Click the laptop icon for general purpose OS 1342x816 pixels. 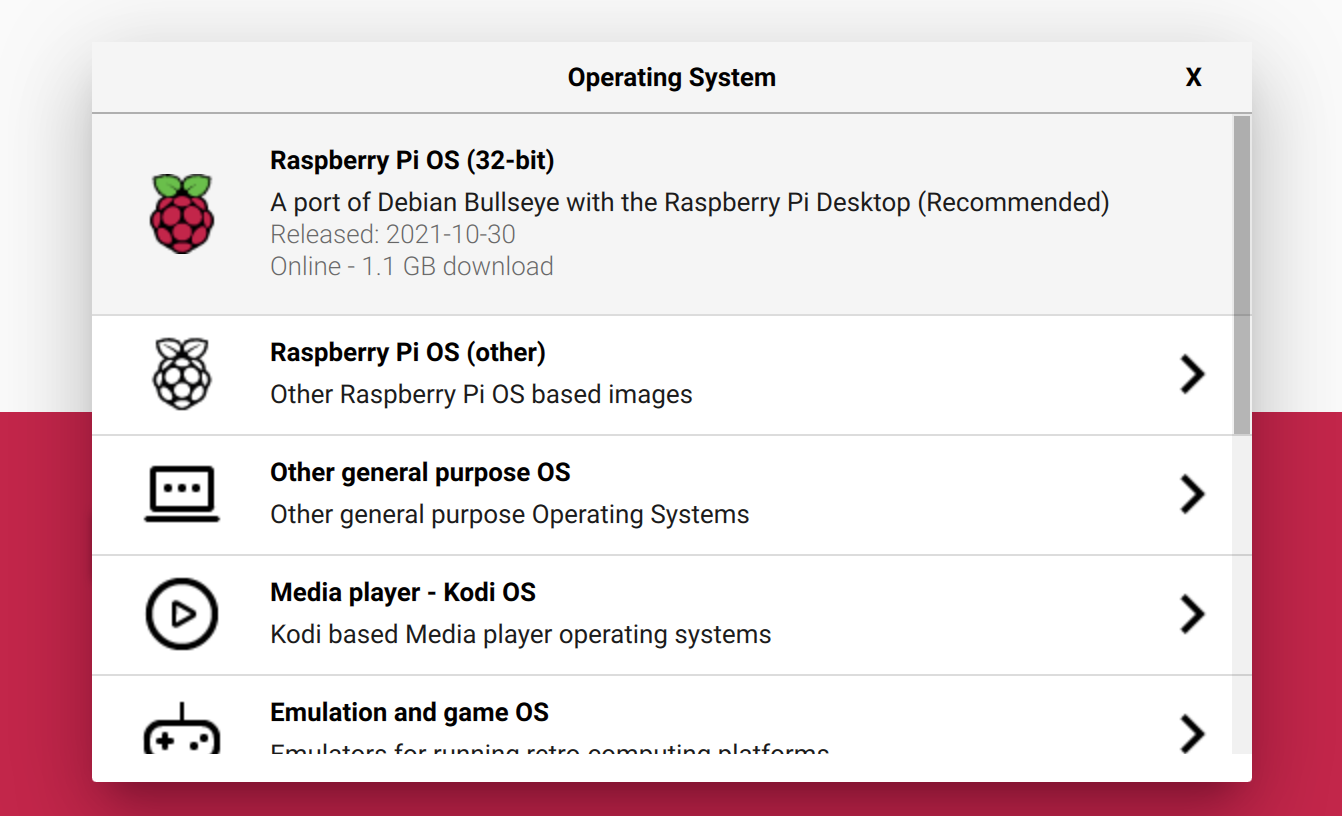pyautogui.click(x=182, y=494)
